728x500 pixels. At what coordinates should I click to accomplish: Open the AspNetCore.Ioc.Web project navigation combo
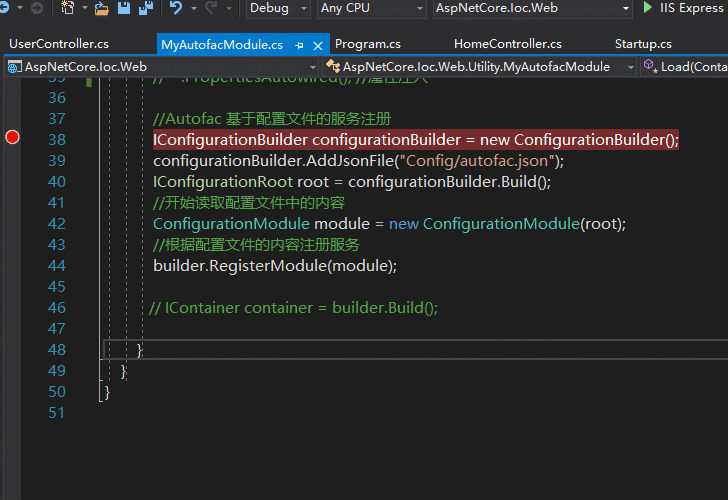tap(162, 67)
